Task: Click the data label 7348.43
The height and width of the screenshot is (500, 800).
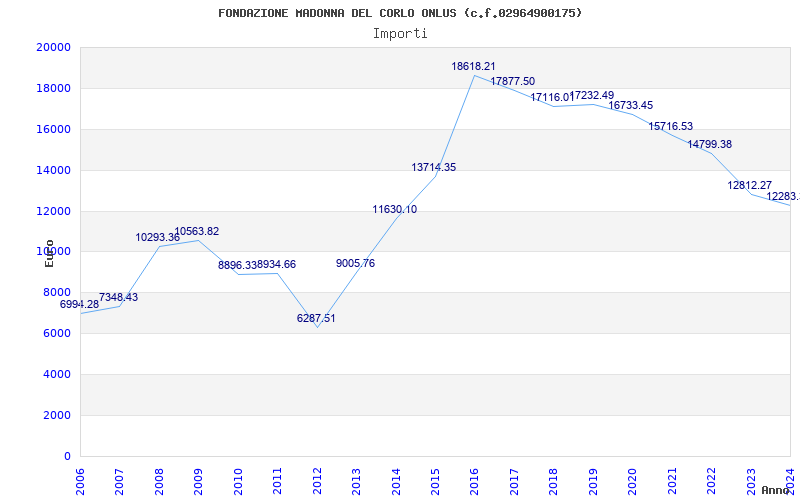Action: (118, 297)
